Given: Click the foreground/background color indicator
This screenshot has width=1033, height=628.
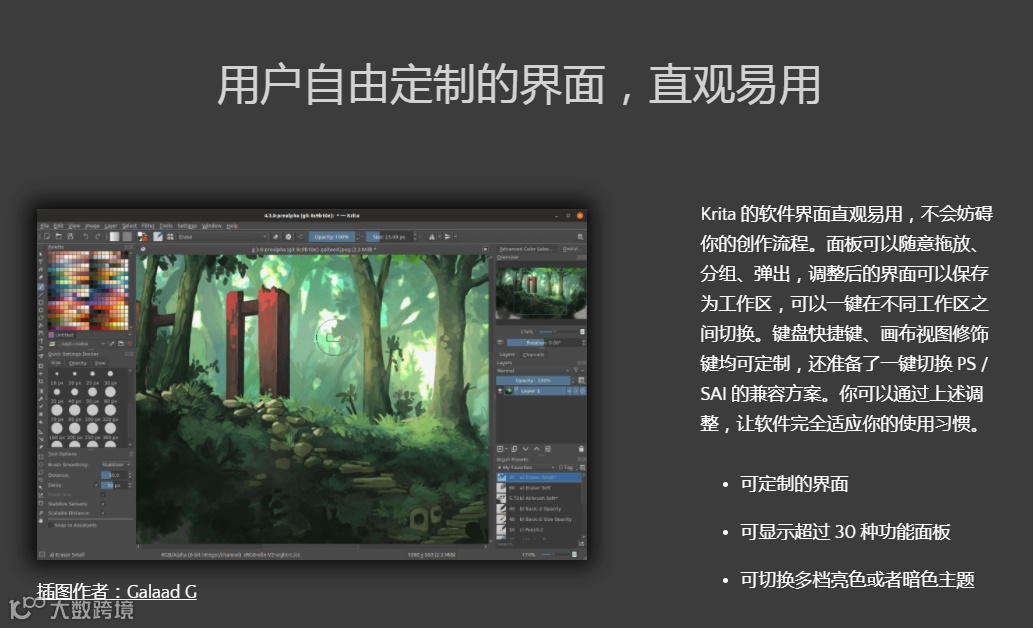Looking at the screenshot, I should 142,237.
